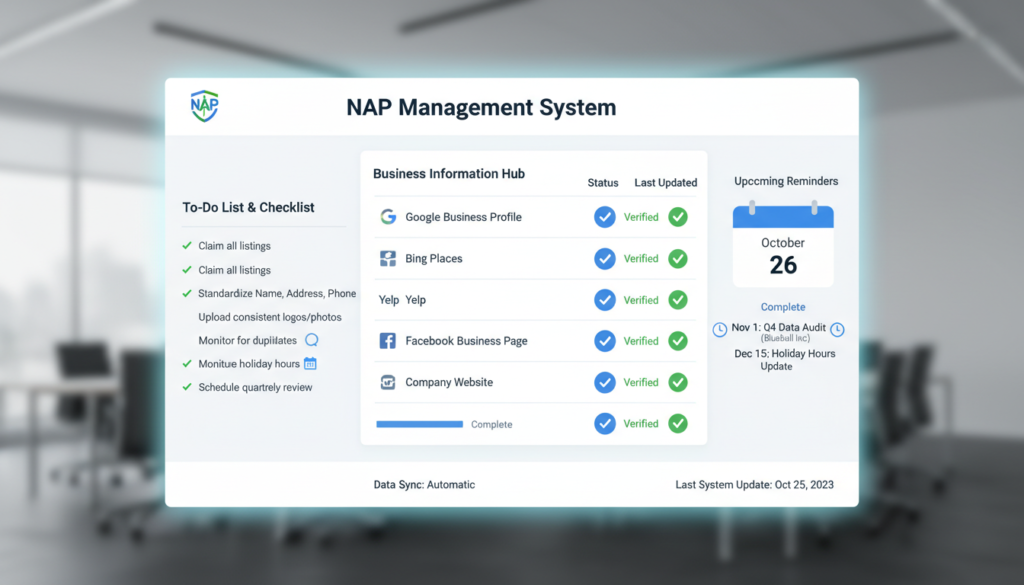
Task: Click the Google Business Profile icon
Action: (x=389, y=216)
